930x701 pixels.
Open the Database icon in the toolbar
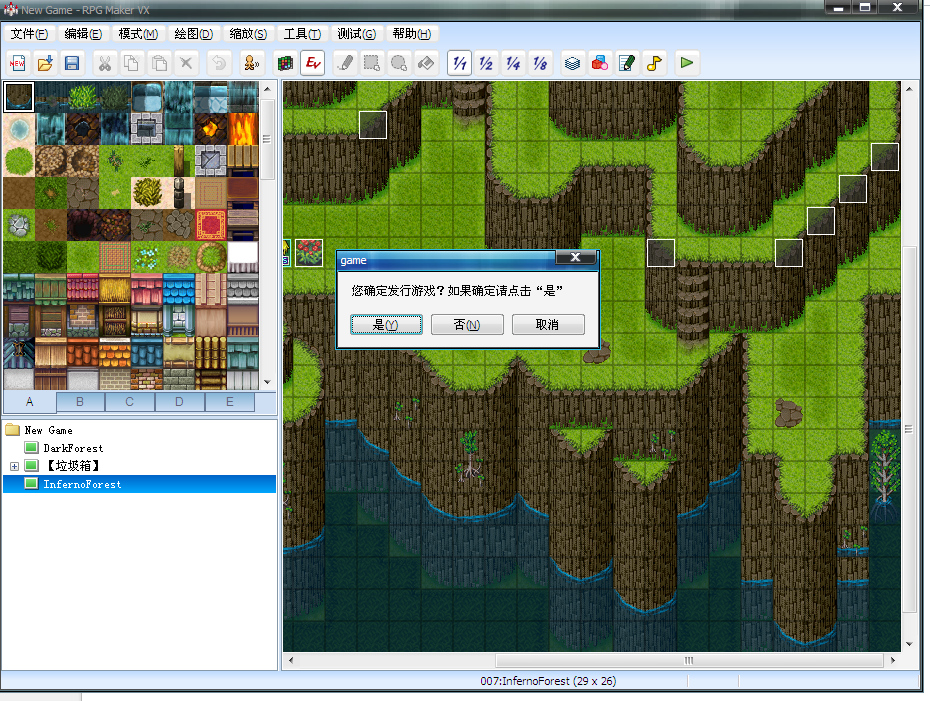pos(572,63)
